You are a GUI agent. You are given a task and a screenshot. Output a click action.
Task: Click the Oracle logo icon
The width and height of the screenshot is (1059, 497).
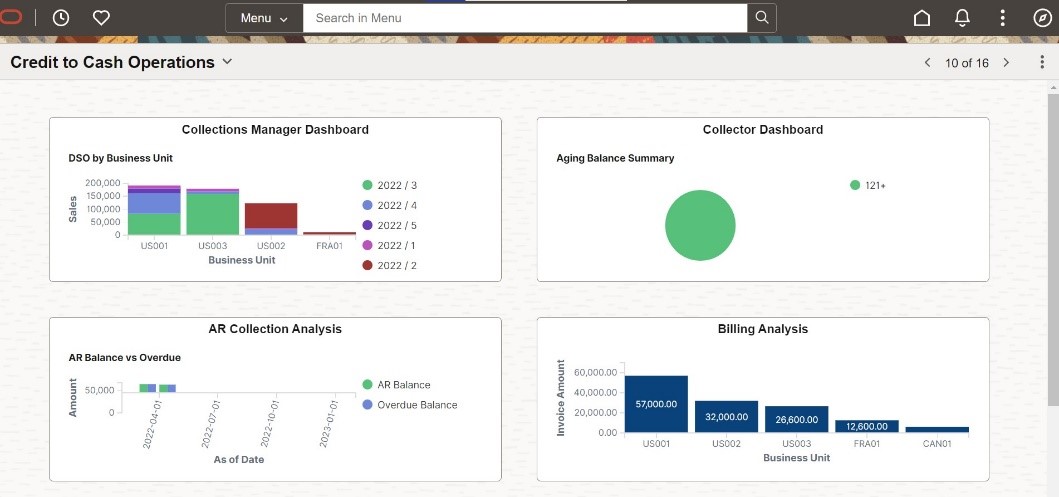[12, 18]
